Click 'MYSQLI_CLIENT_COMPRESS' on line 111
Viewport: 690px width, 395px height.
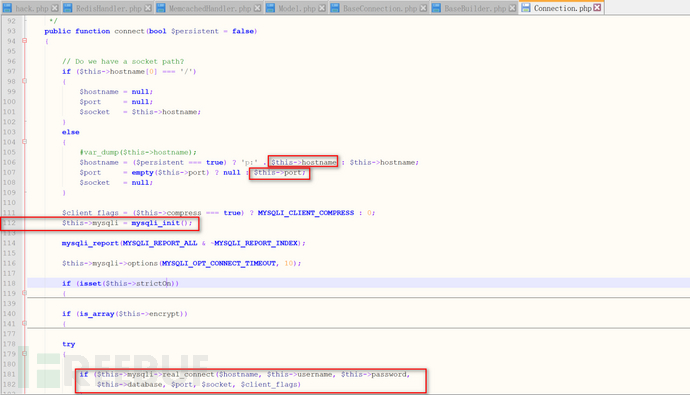coord(306,213)
